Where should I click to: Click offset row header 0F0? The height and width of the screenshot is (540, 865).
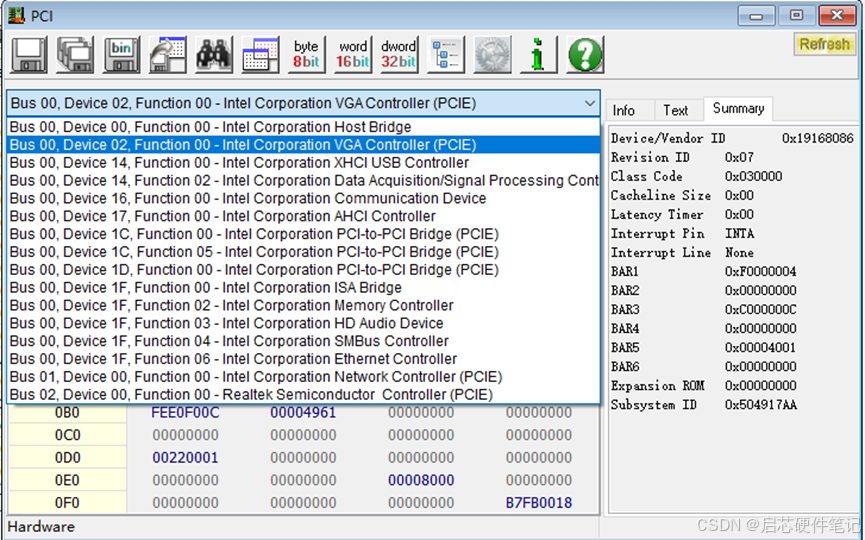pyautogui.click(x=67, y=503)
